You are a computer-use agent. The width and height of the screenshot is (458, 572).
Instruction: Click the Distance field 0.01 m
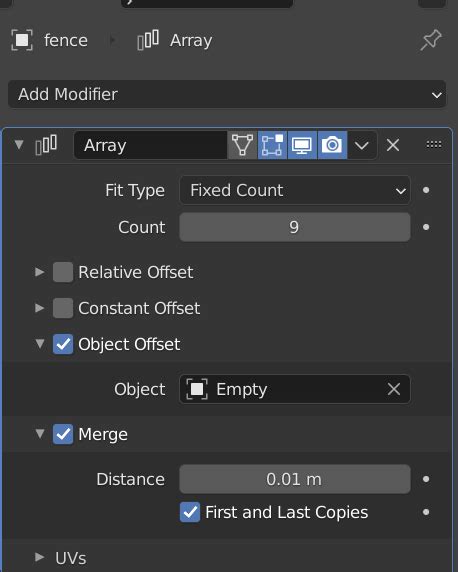point(295,479)
